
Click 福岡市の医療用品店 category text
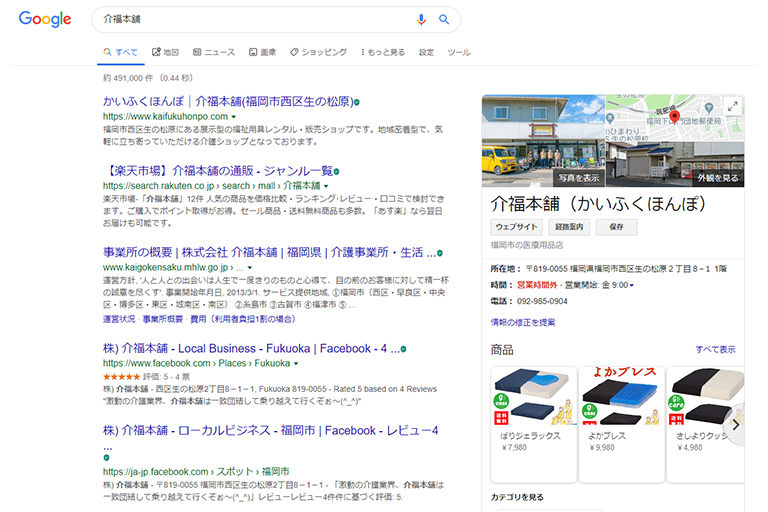click(527, 245)
